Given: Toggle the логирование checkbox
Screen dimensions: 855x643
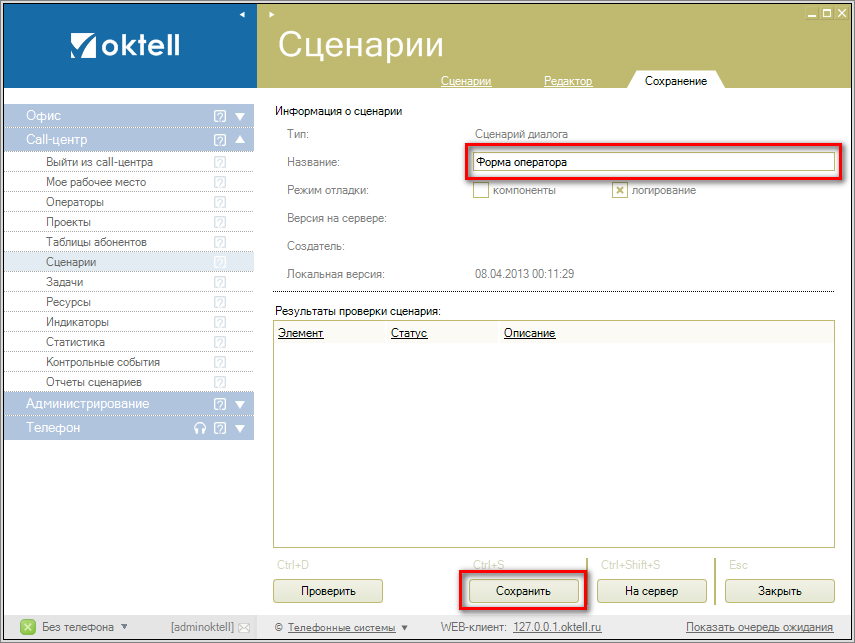Looking at the screenshot, I should pyautogui.click(x=620, y=190).
